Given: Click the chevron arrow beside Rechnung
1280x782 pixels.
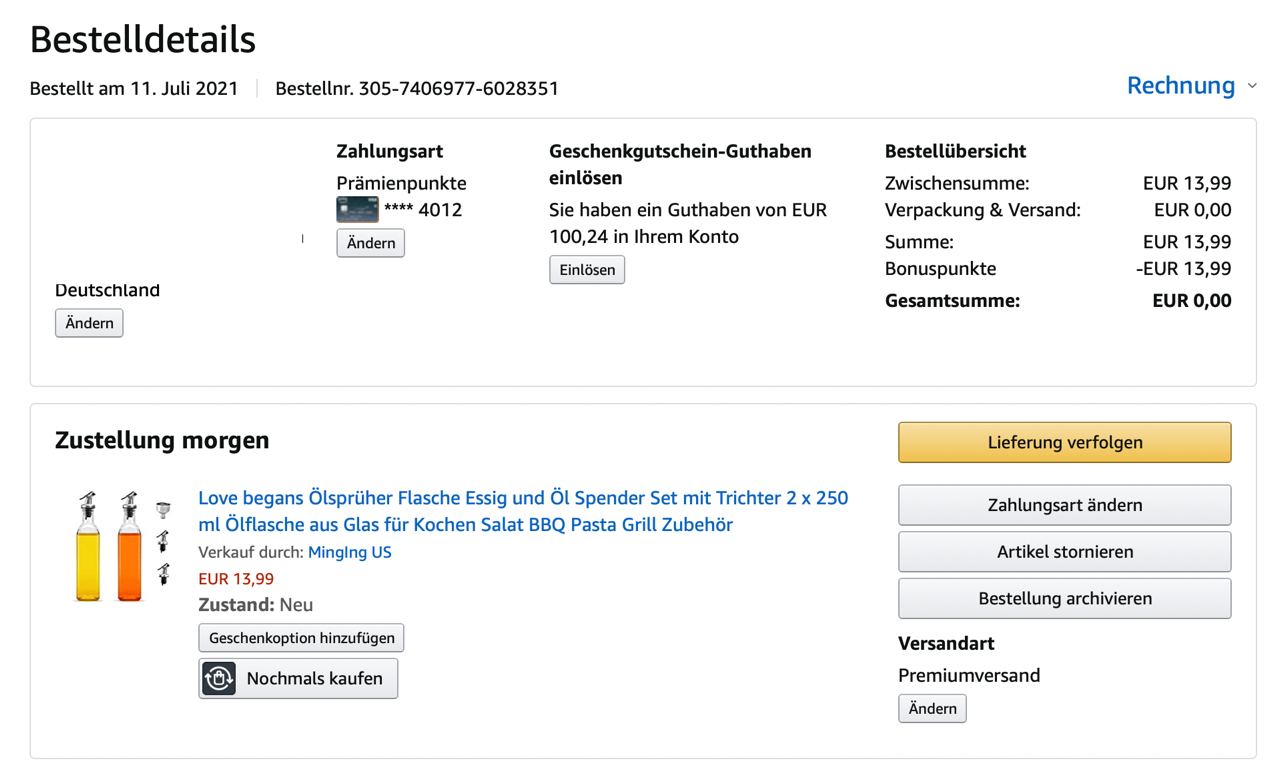Looking at the screenshot, I should [x=1252, y=87].
